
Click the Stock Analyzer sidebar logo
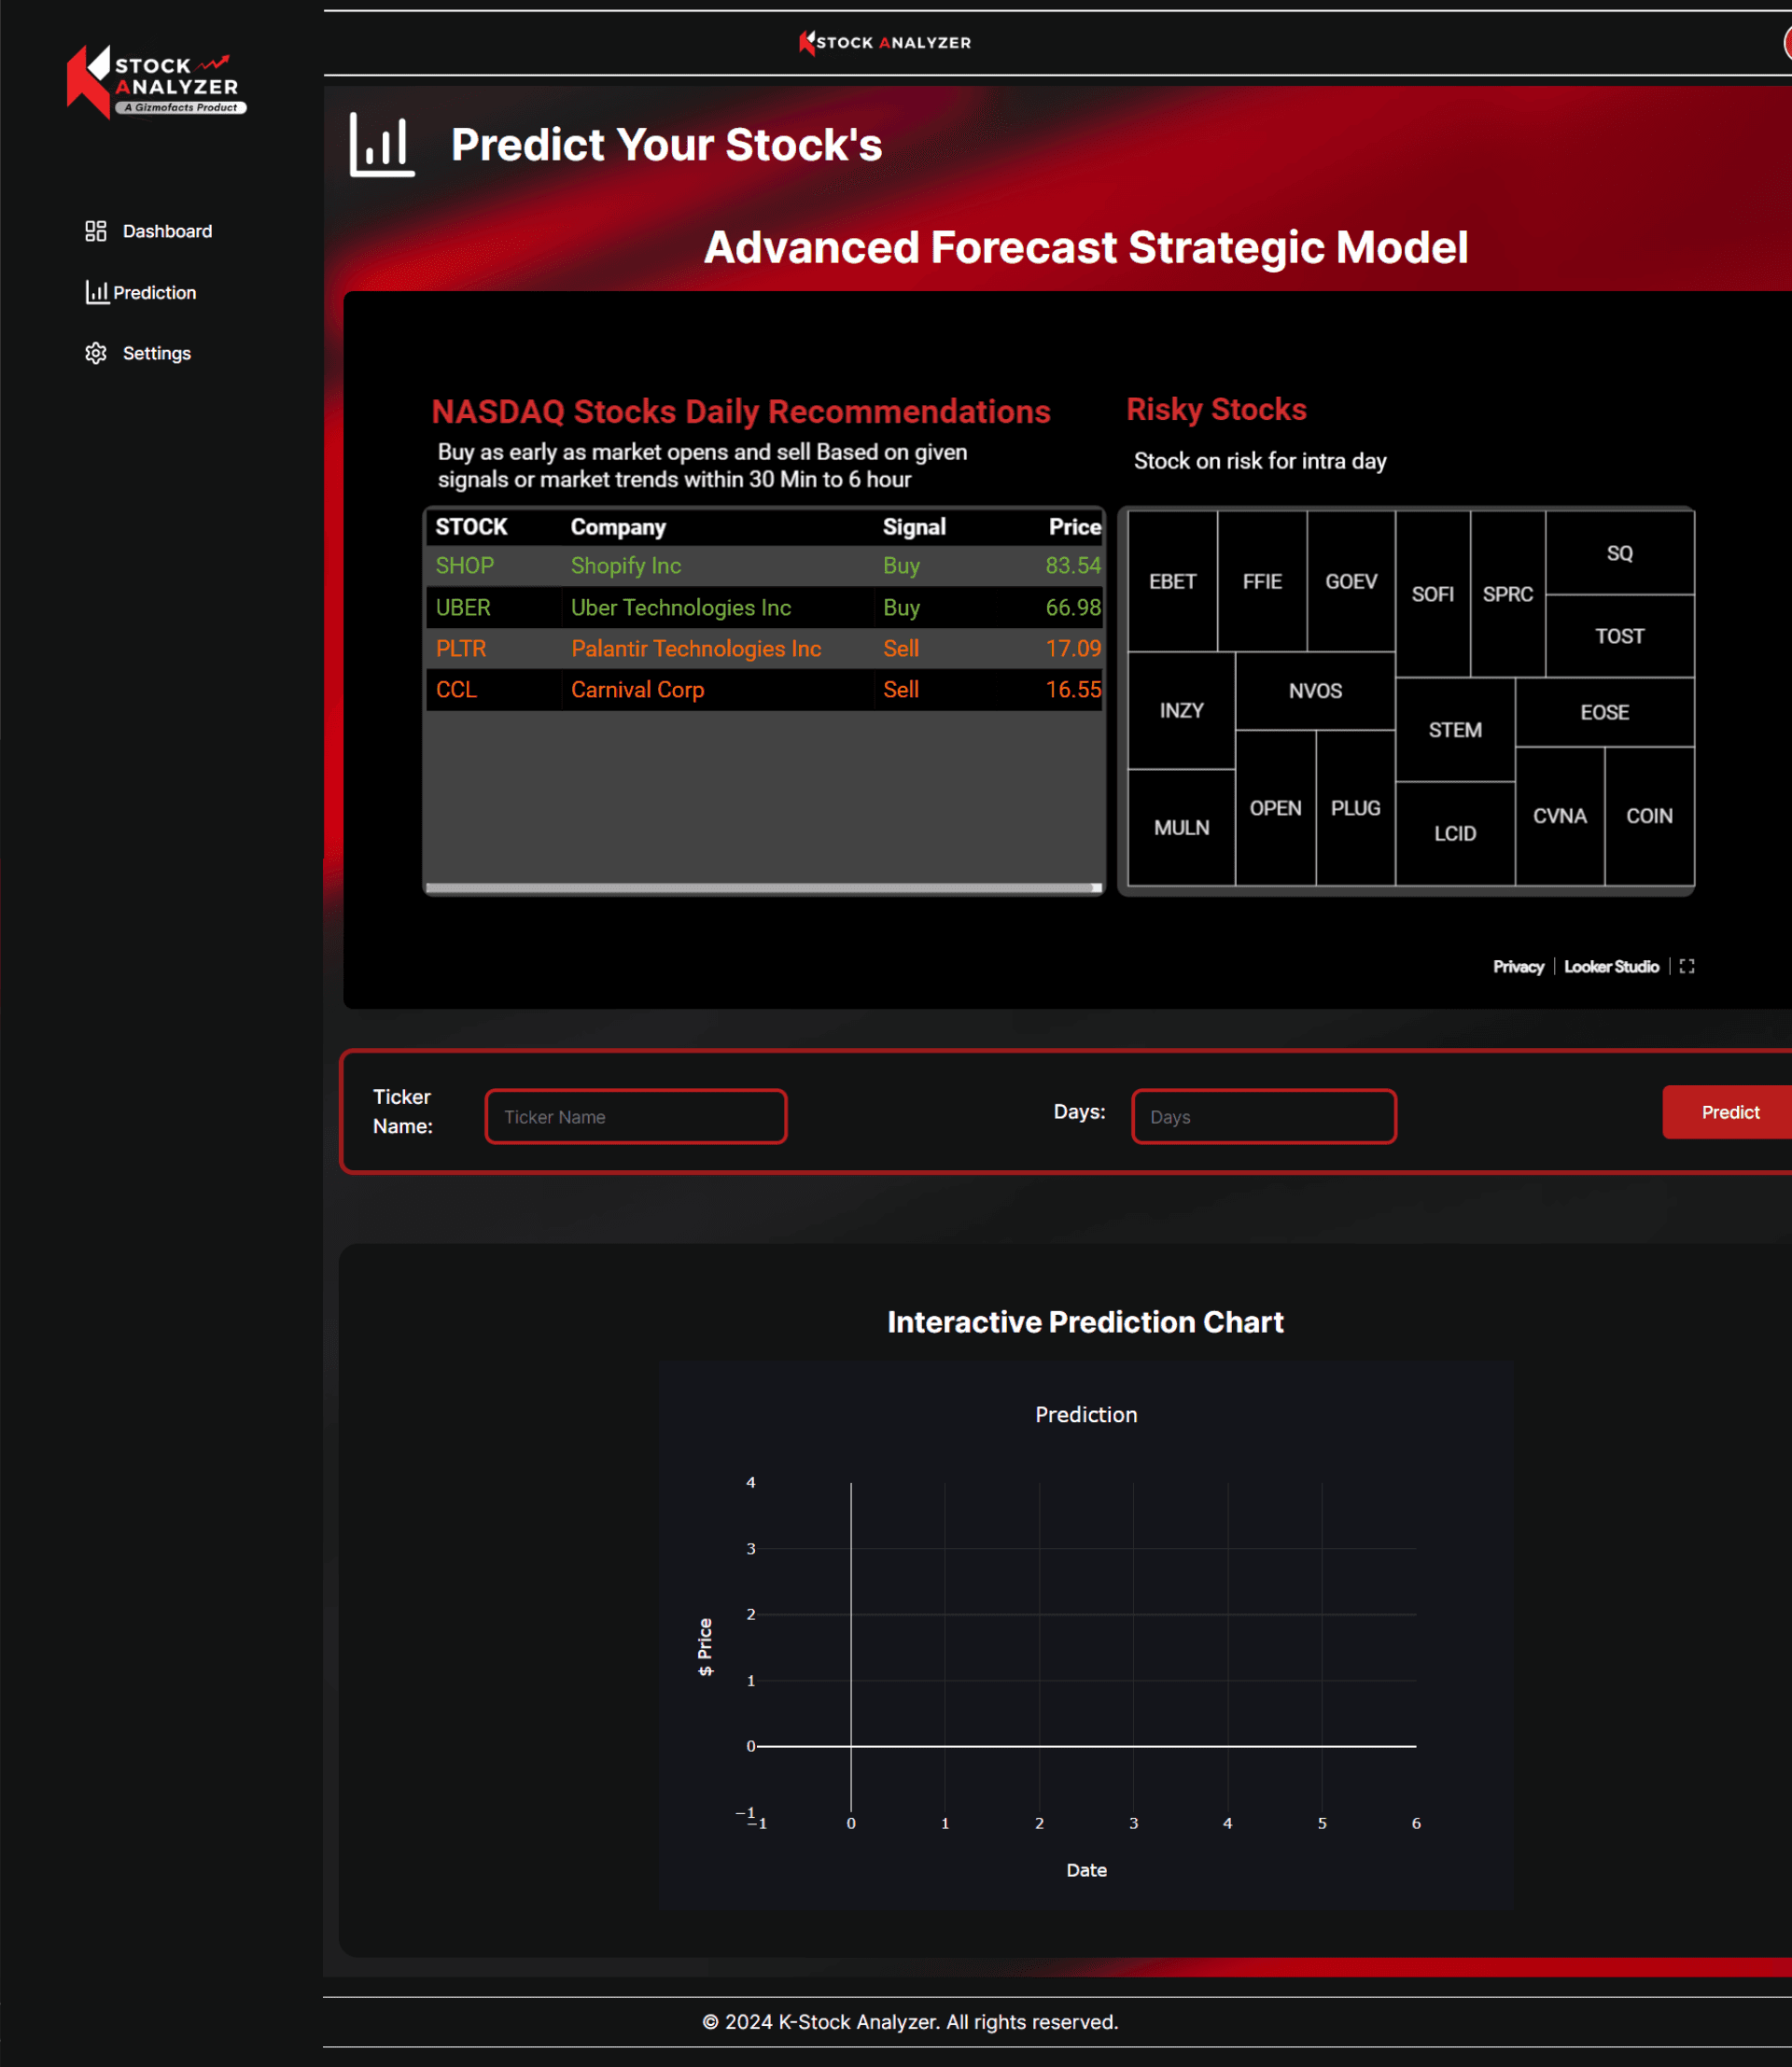[x=155, y=82]
